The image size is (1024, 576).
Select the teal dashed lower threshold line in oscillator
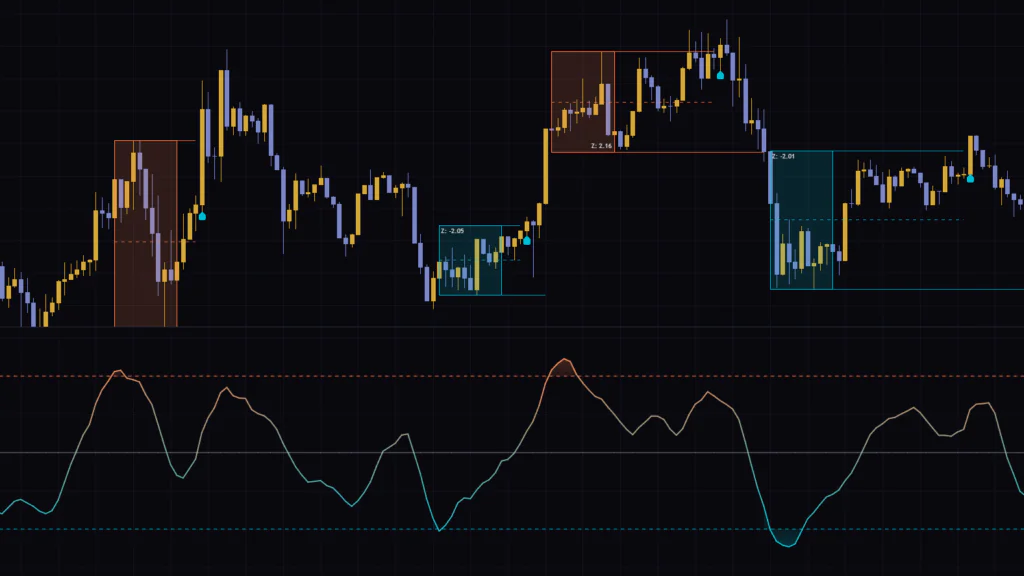point(512,530)
